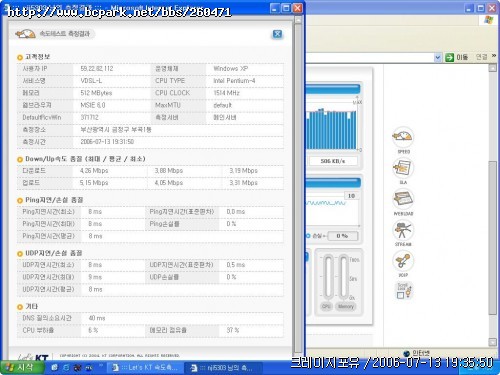Select the 512 MBytes memory value
500x375 pixels.
[96, 93]
